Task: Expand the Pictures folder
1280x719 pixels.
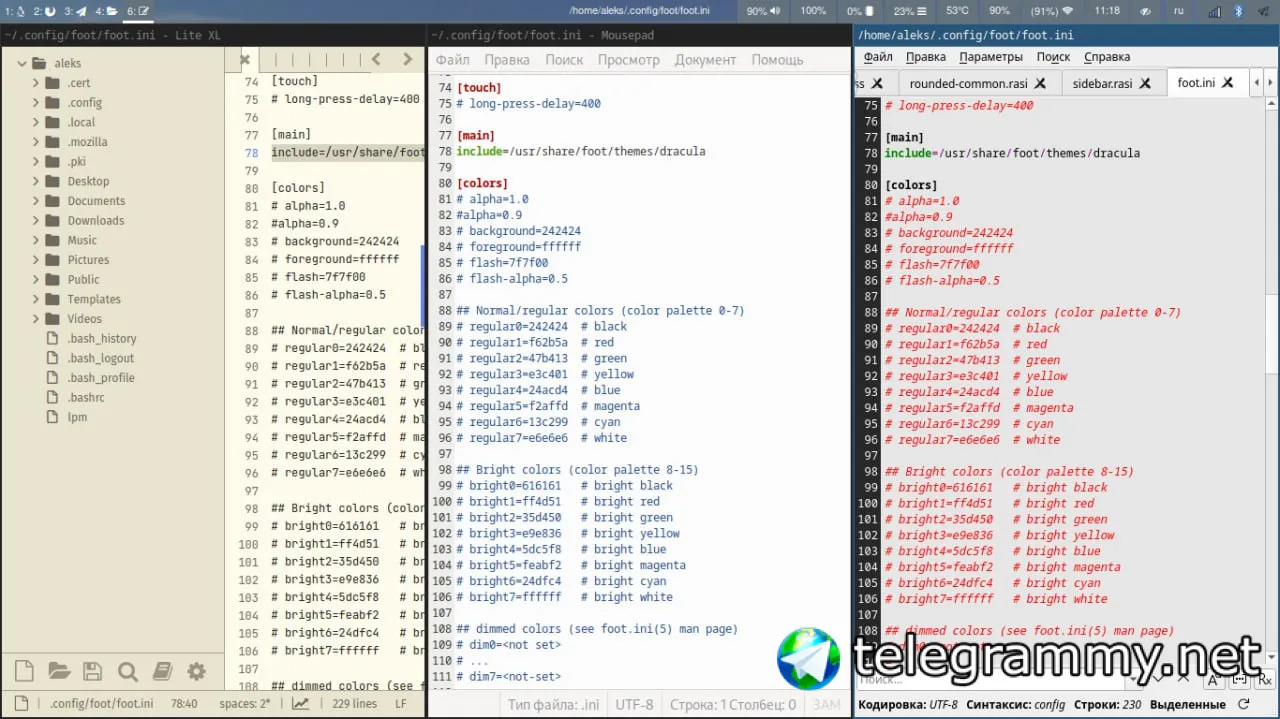Action: click(x=36, y=260)
